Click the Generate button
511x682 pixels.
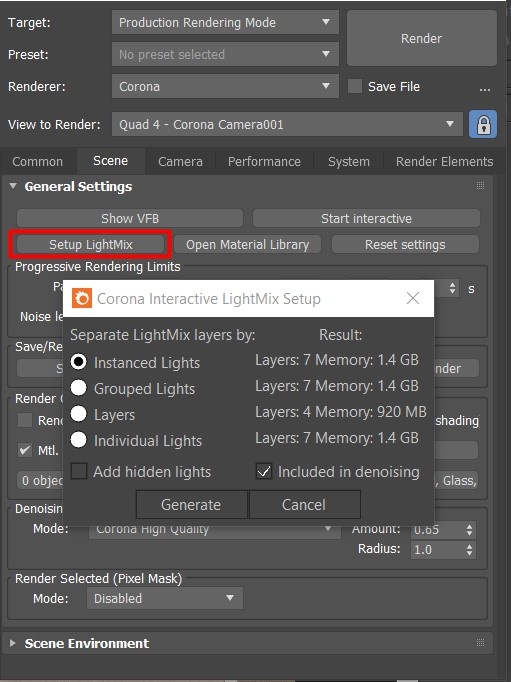(191, 505)
